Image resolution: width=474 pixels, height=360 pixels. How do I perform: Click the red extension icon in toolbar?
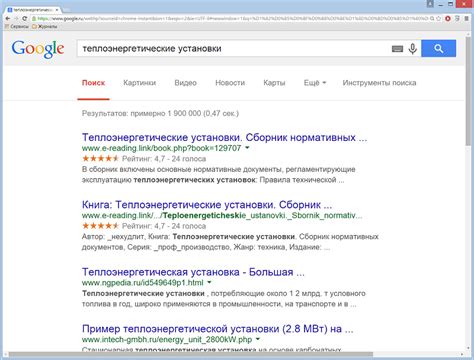coord(448,19)
